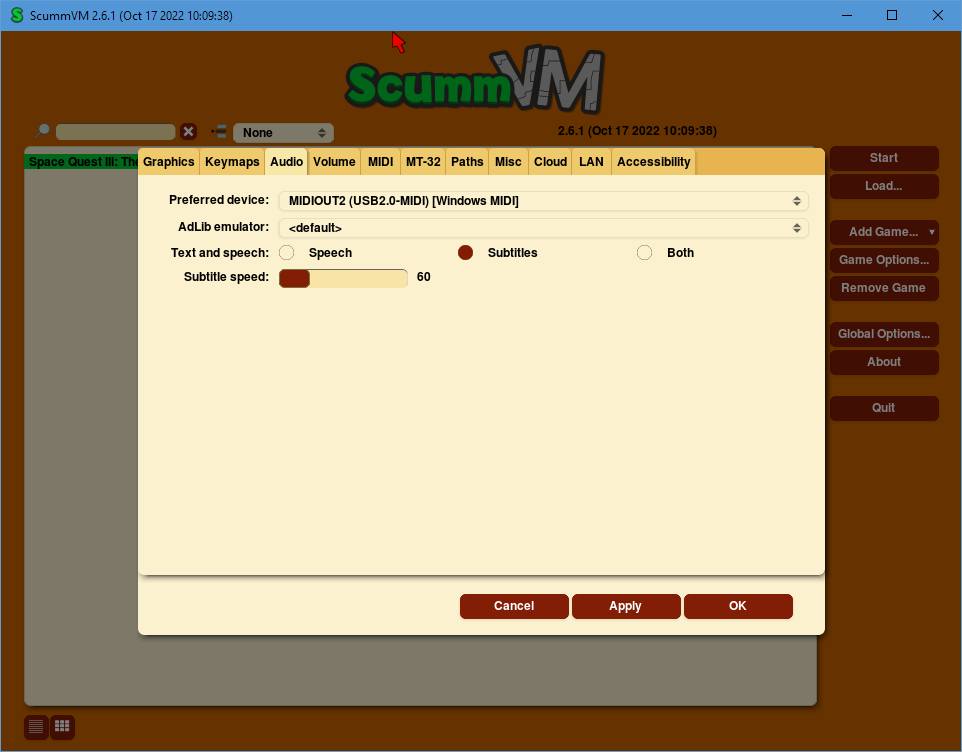Screen dimensions: 962x752
Task: Open the Preferred device dropdown
Action: (544, 201)
